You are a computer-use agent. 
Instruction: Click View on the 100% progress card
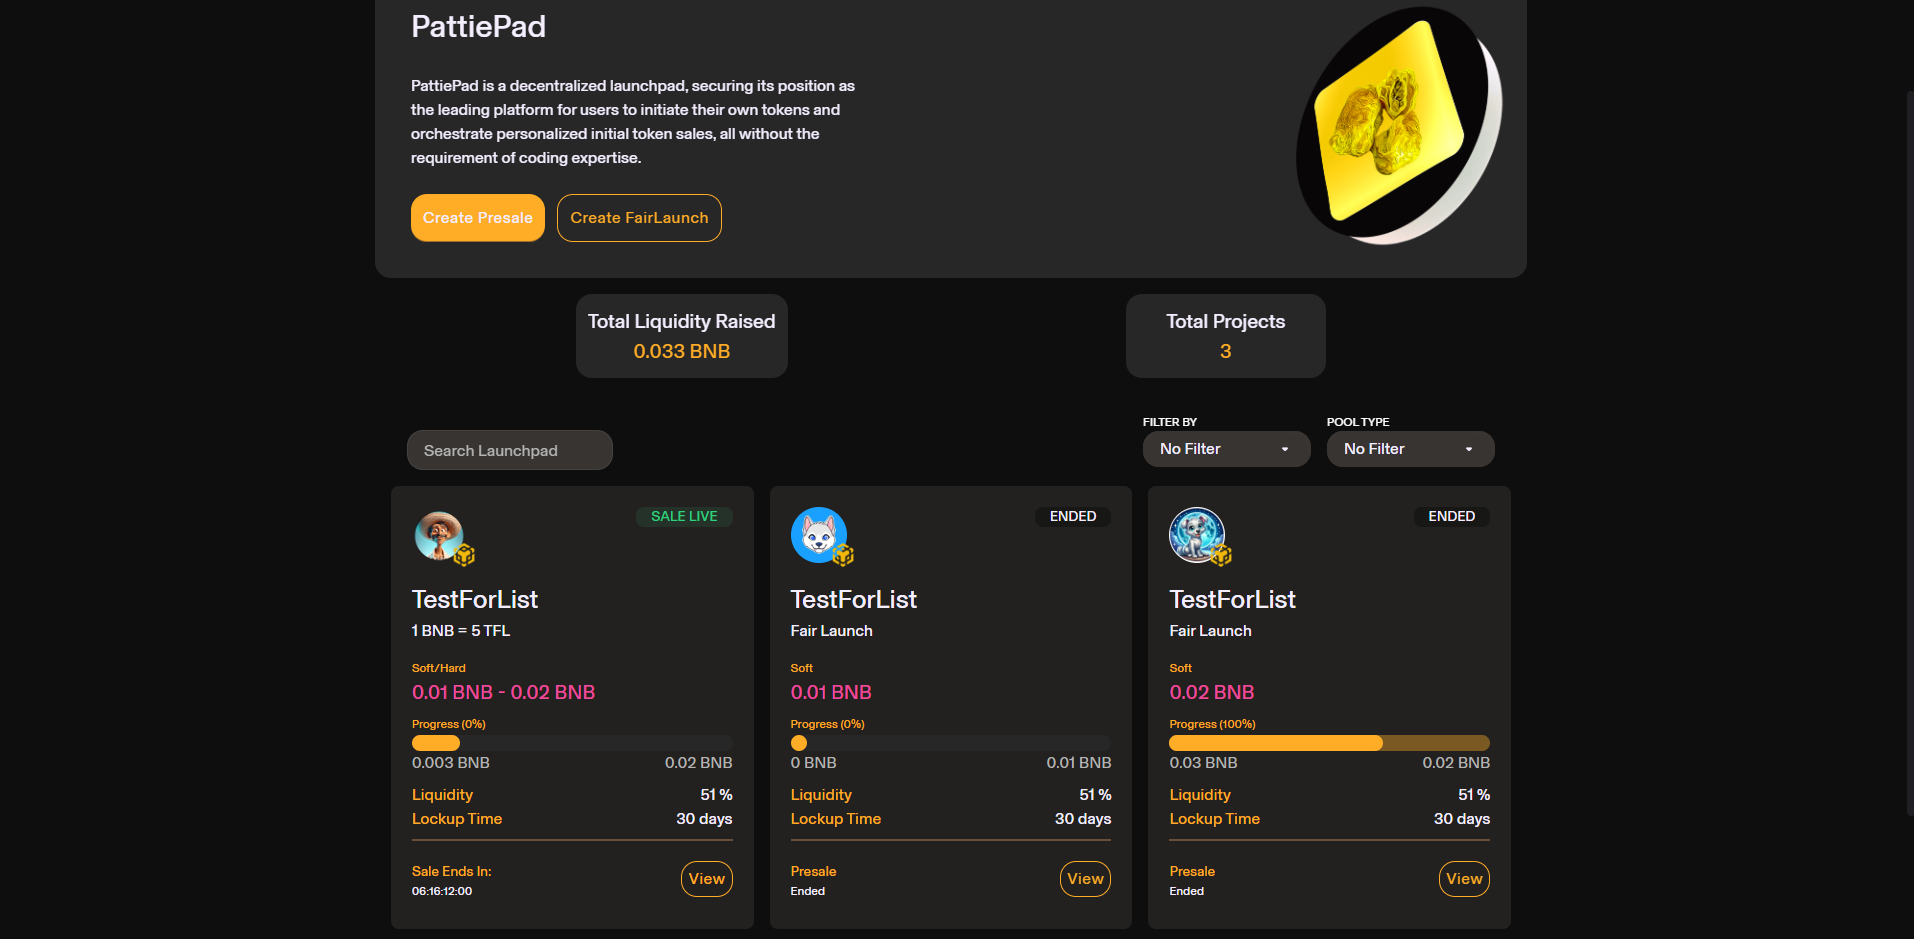(x=1464, y=879)
